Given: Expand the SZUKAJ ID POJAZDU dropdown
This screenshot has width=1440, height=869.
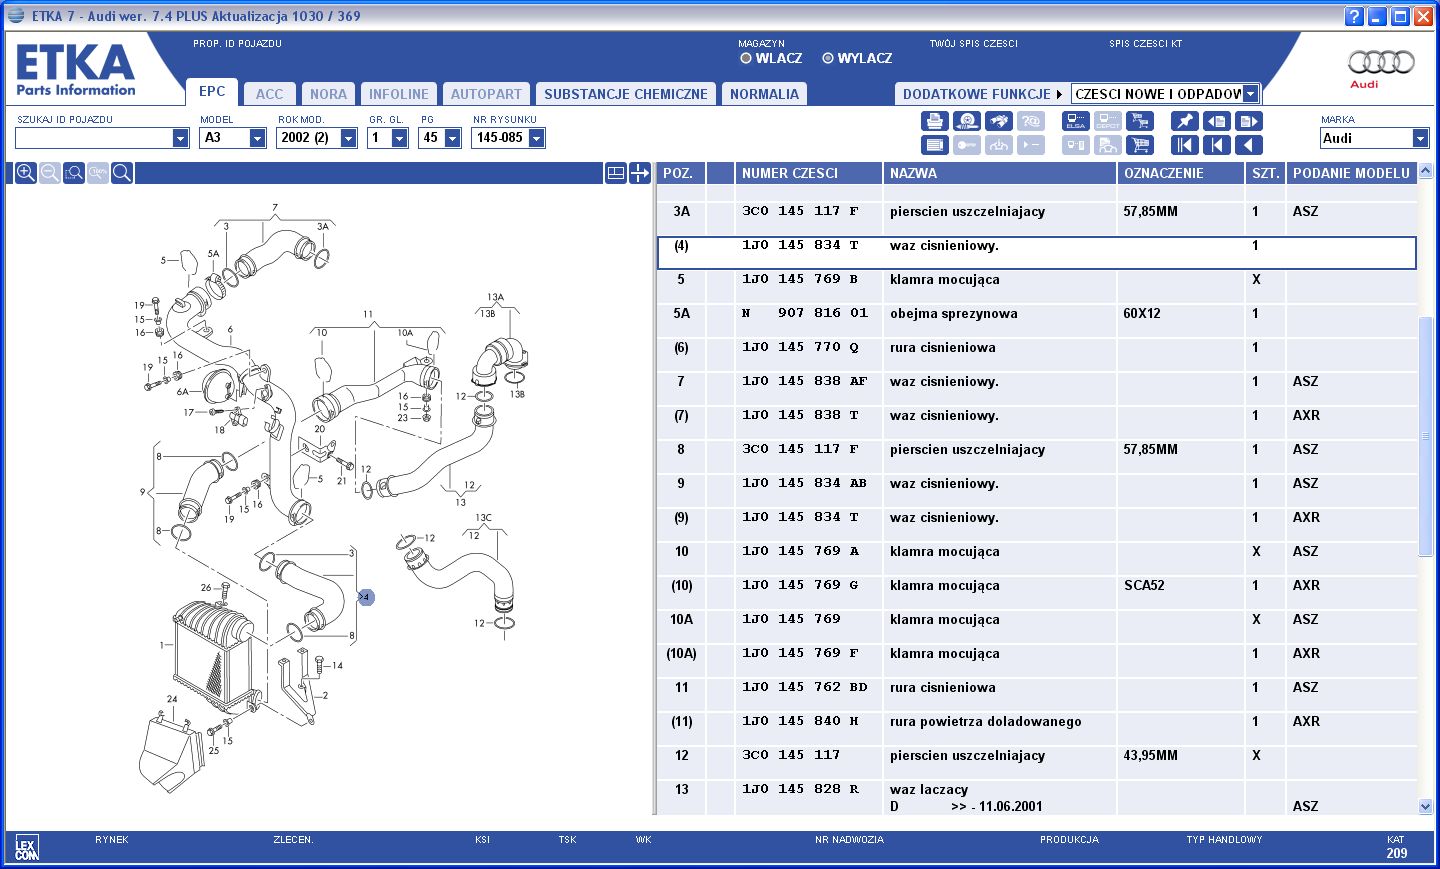Looking at the screenshot, I should click(x=180, y=138).
